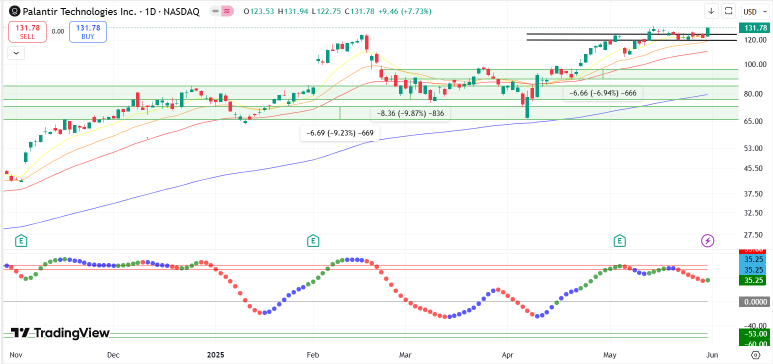
Task: Click the Jun label on time axis
Action: [x=713, y=355]
